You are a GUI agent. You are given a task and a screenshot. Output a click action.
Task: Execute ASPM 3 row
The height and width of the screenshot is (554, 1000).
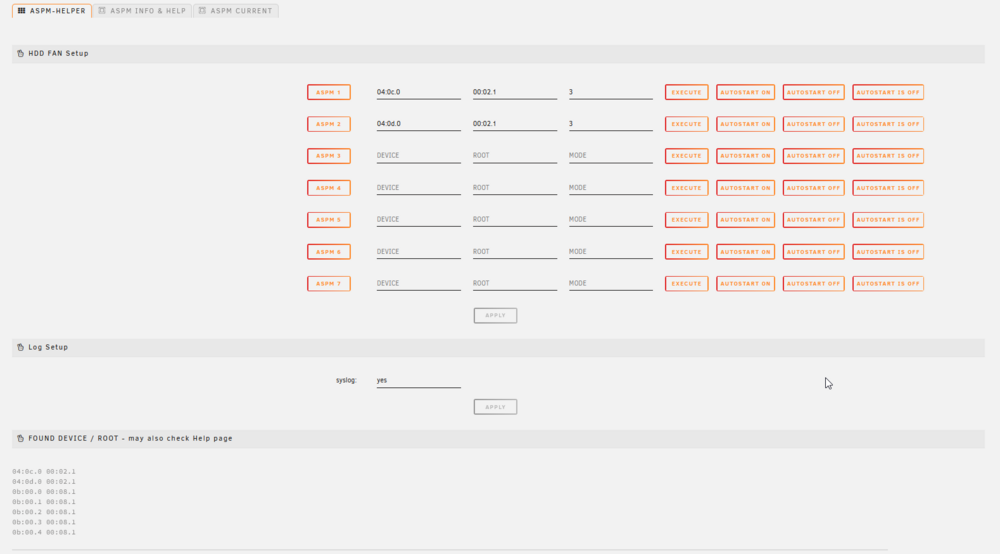[x=686, y=156]
